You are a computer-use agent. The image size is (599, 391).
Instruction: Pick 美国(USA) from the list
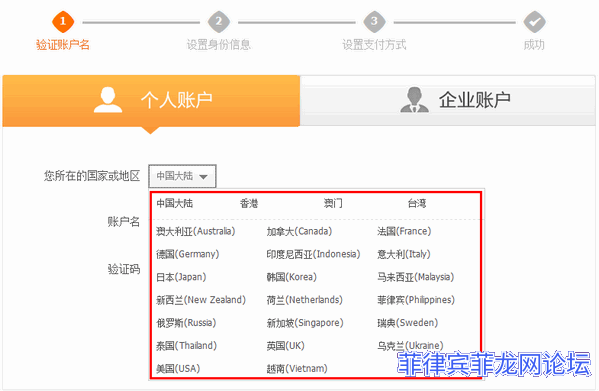point(178,369)
